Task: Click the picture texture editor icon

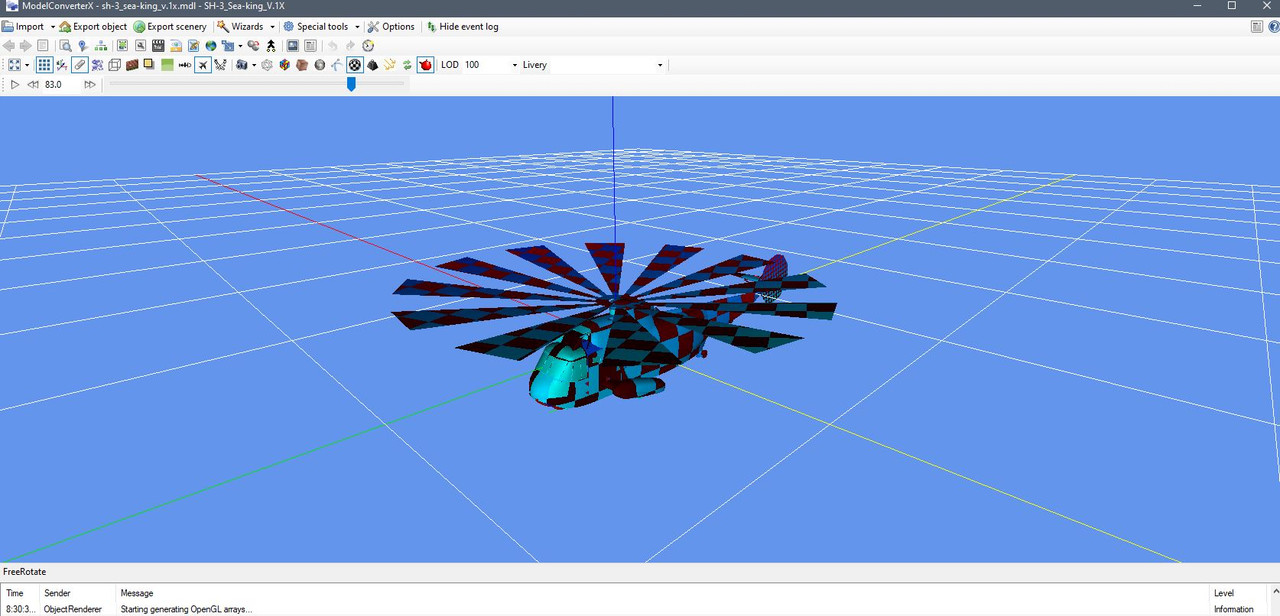Action: (x=176, y=45)
